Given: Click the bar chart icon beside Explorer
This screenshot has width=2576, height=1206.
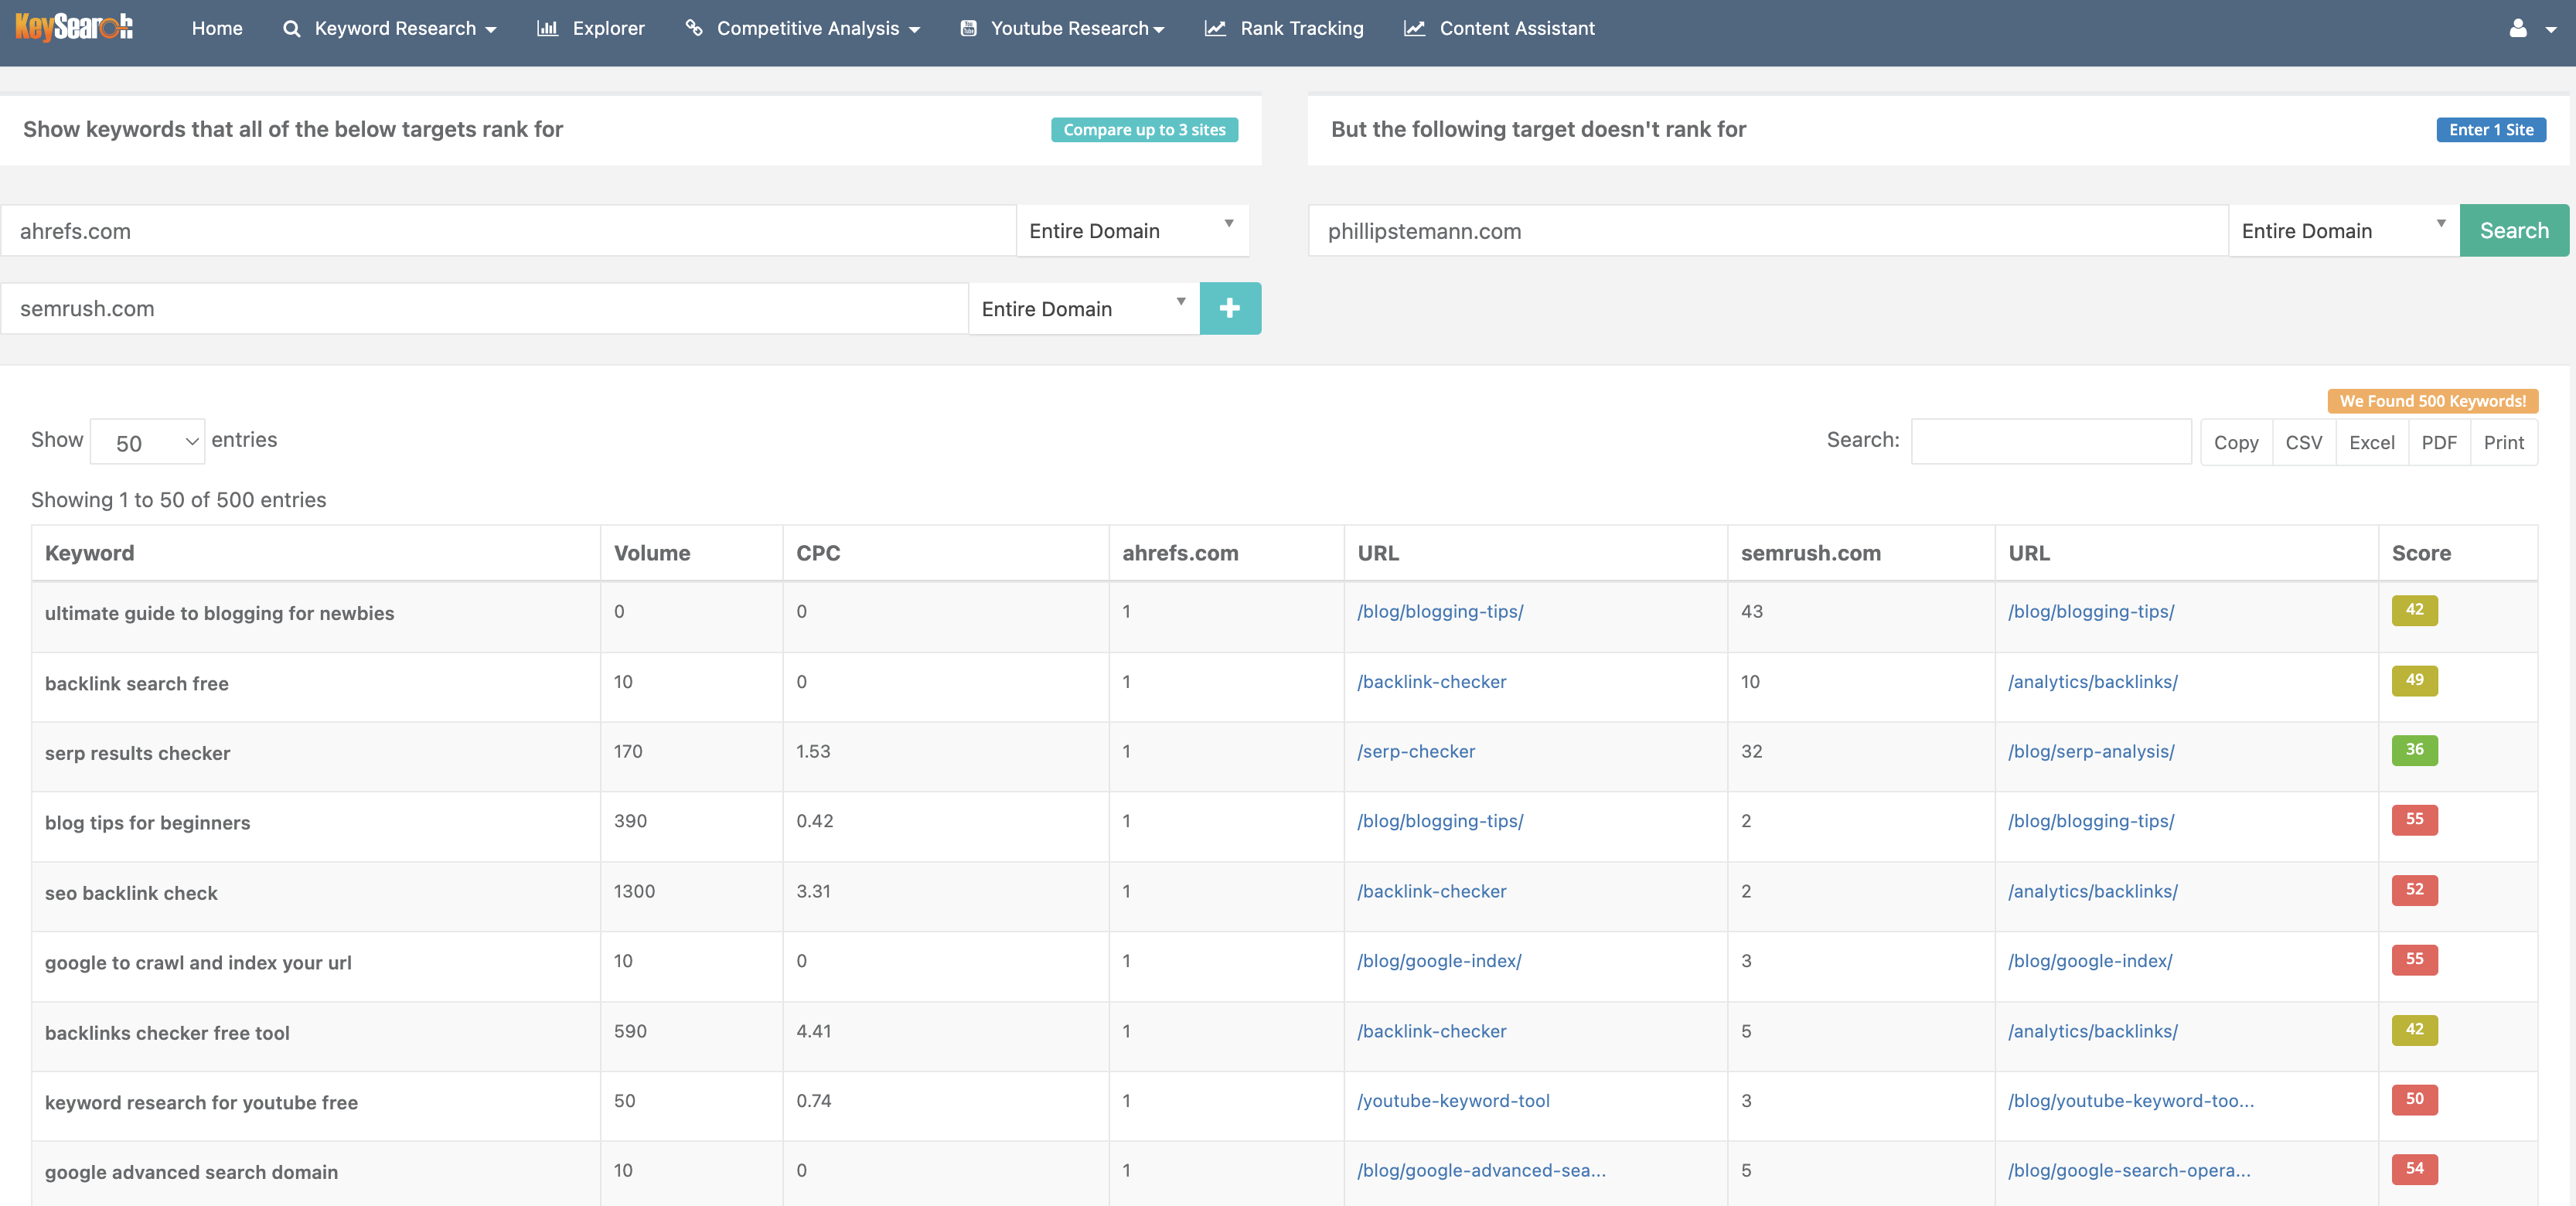Looking at the screenshot, I should (547, 28).
